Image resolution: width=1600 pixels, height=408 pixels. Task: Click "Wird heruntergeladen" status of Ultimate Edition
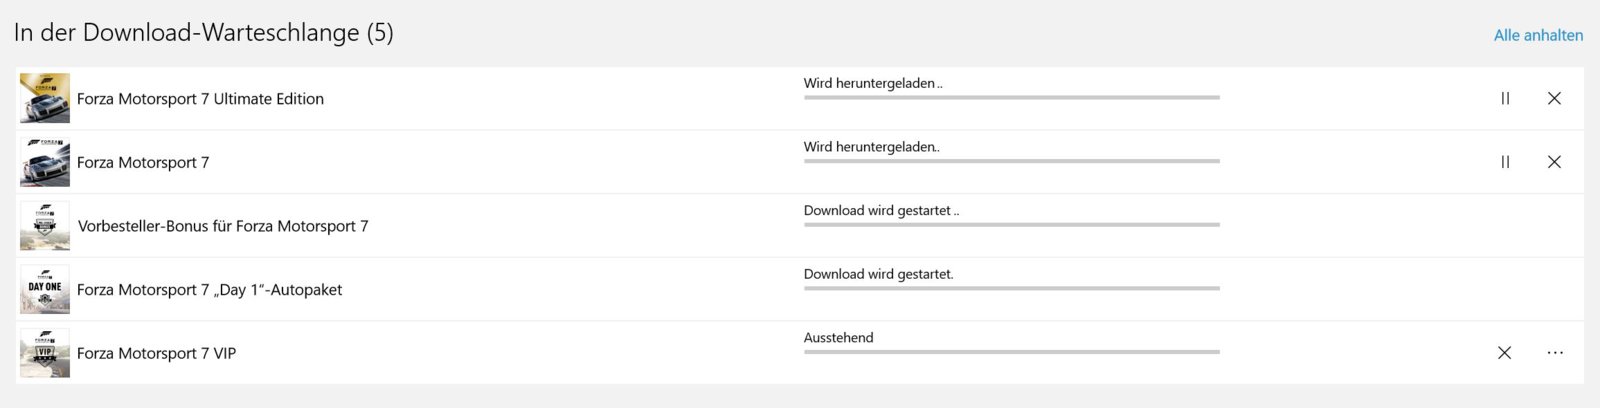point(873,84)
